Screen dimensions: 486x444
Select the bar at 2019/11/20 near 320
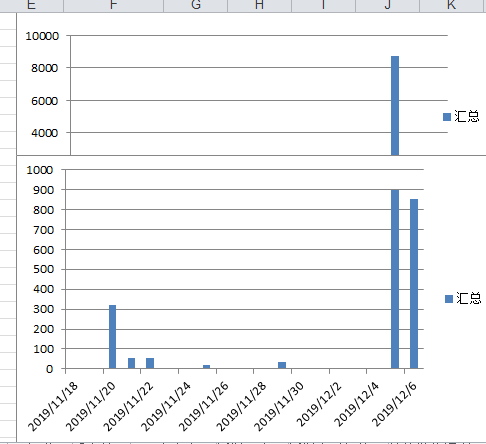pyautogui.click(x=113, y=337)
